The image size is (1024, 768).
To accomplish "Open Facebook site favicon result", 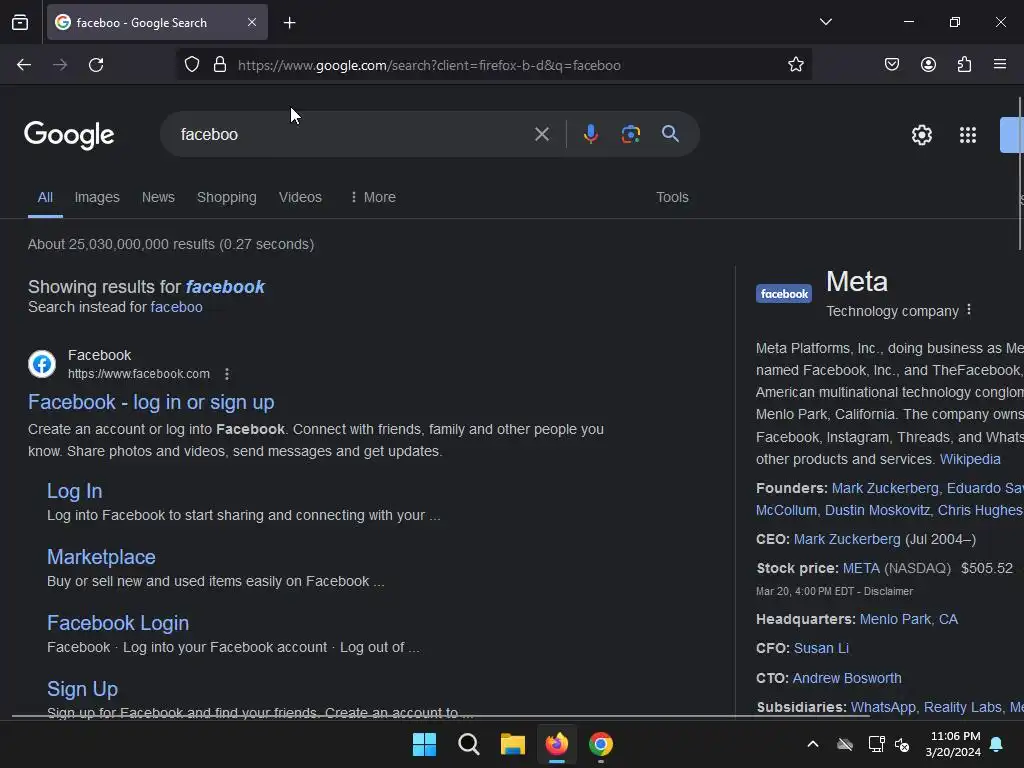I will point(42,364).
